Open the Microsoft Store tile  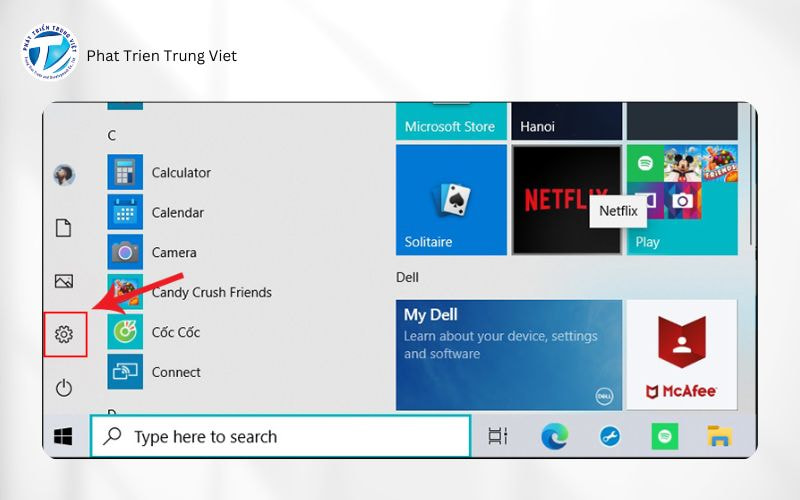450,121
